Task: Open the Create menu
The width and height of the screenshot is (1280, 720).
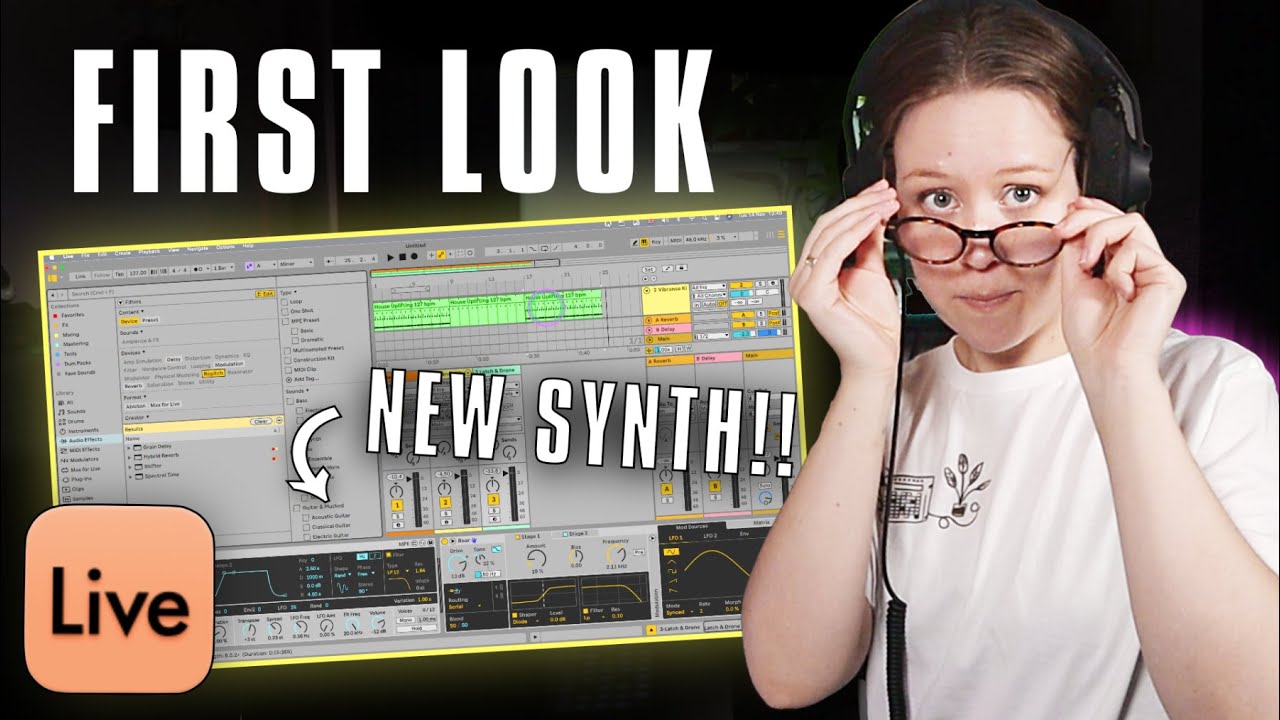Action: tap(122, 253)
